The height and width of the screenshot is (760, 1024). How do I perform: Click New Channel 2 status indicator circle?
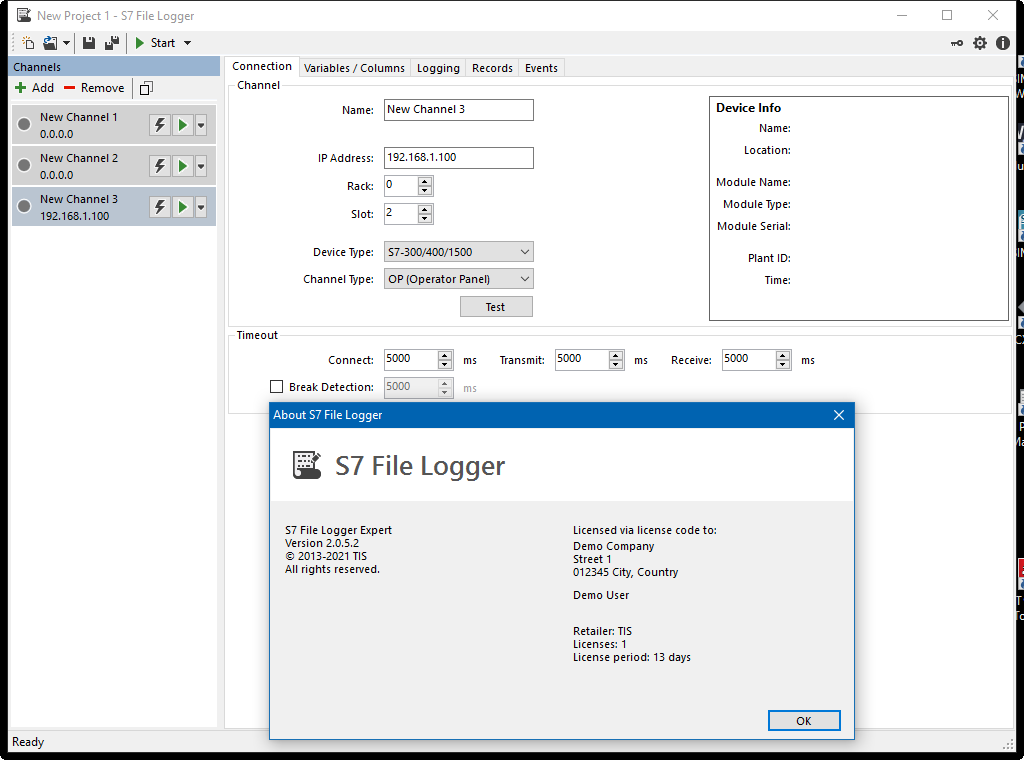point(24,165)
